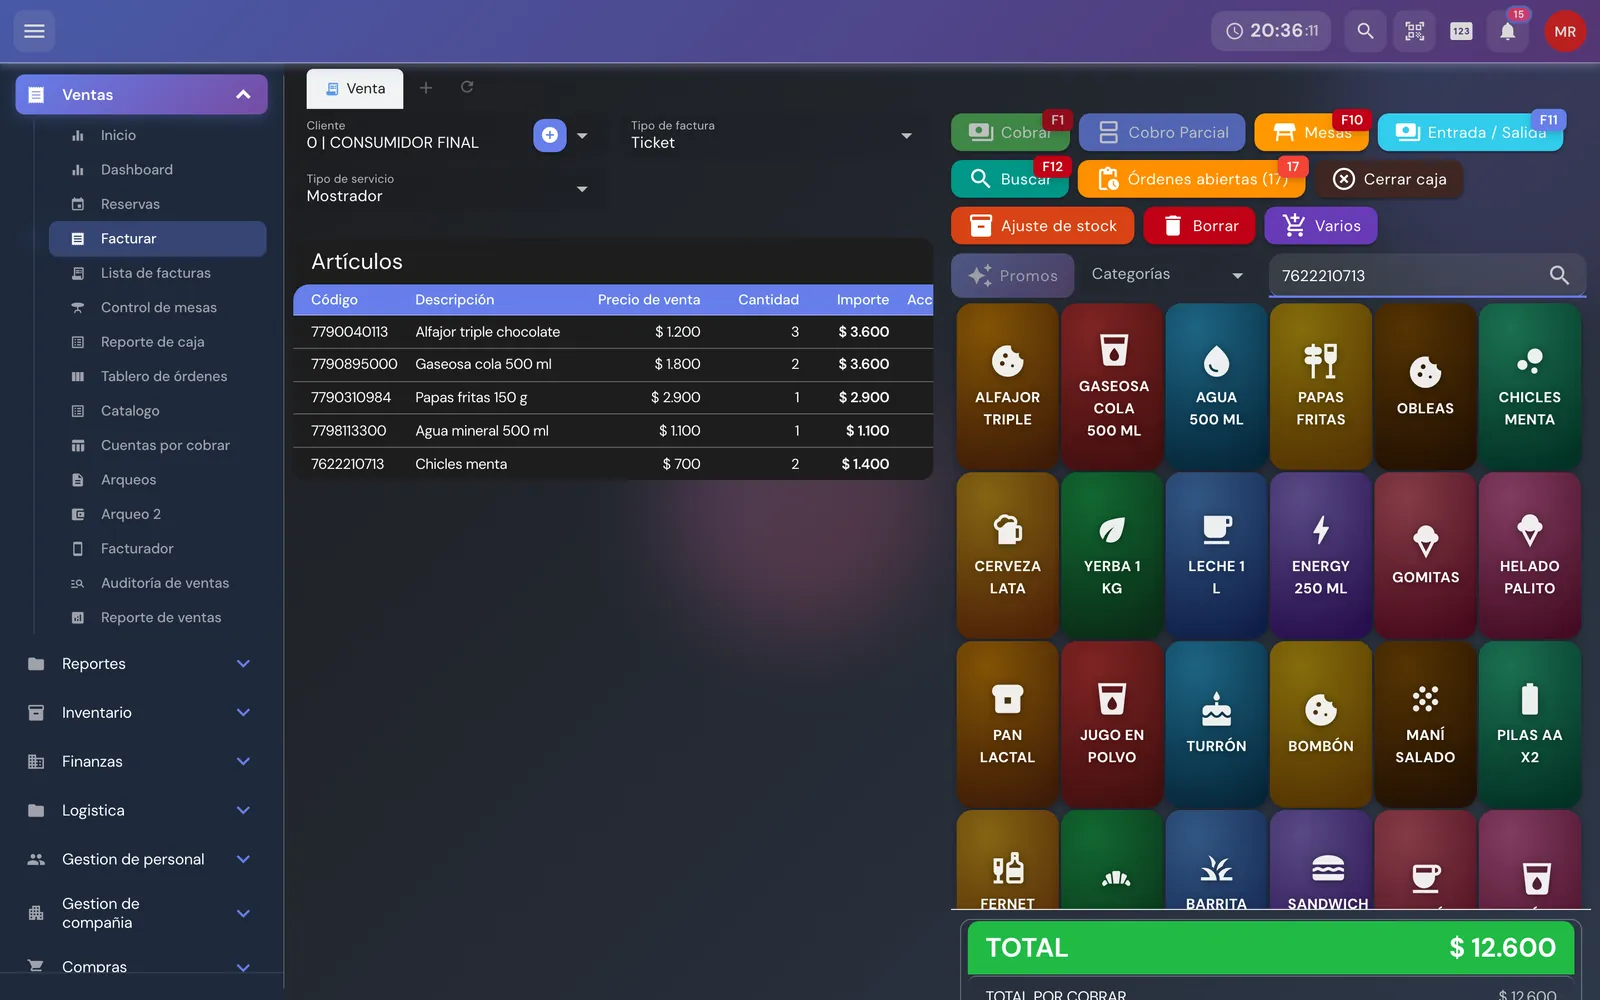Add Alfajor Triple product tile
The height and width of the screenshot is (1000, 1600).
point(1007,386)
